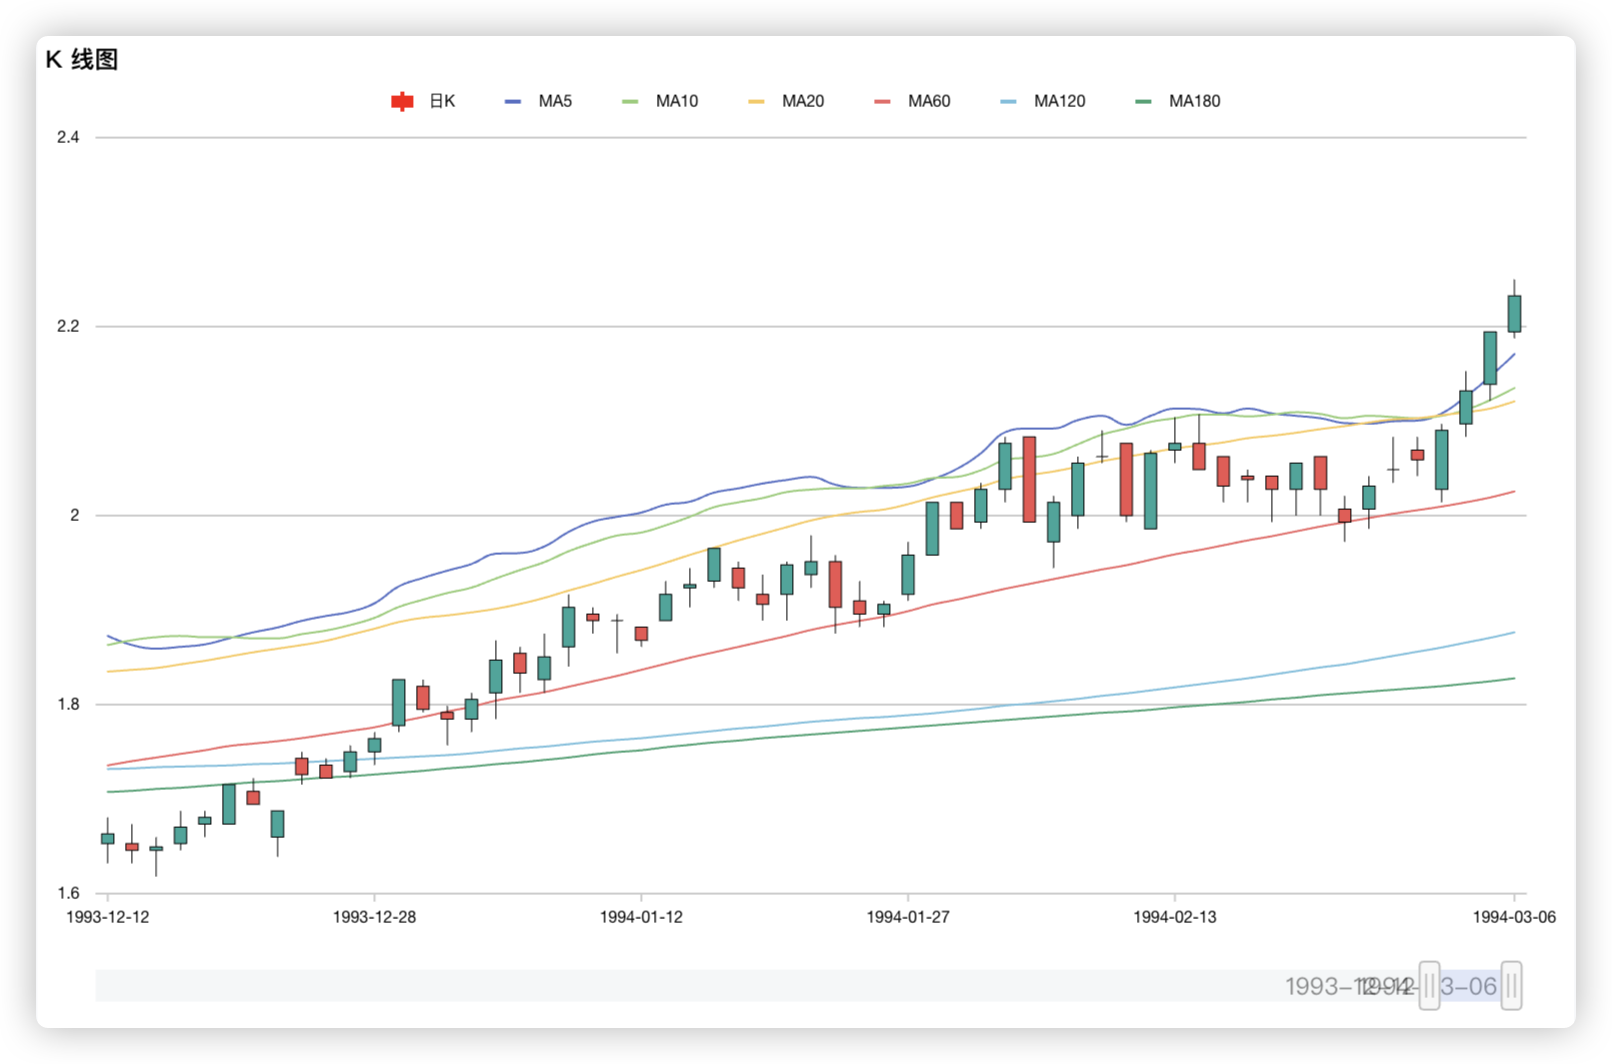Click the K 线图 chart title

(82, 59)
